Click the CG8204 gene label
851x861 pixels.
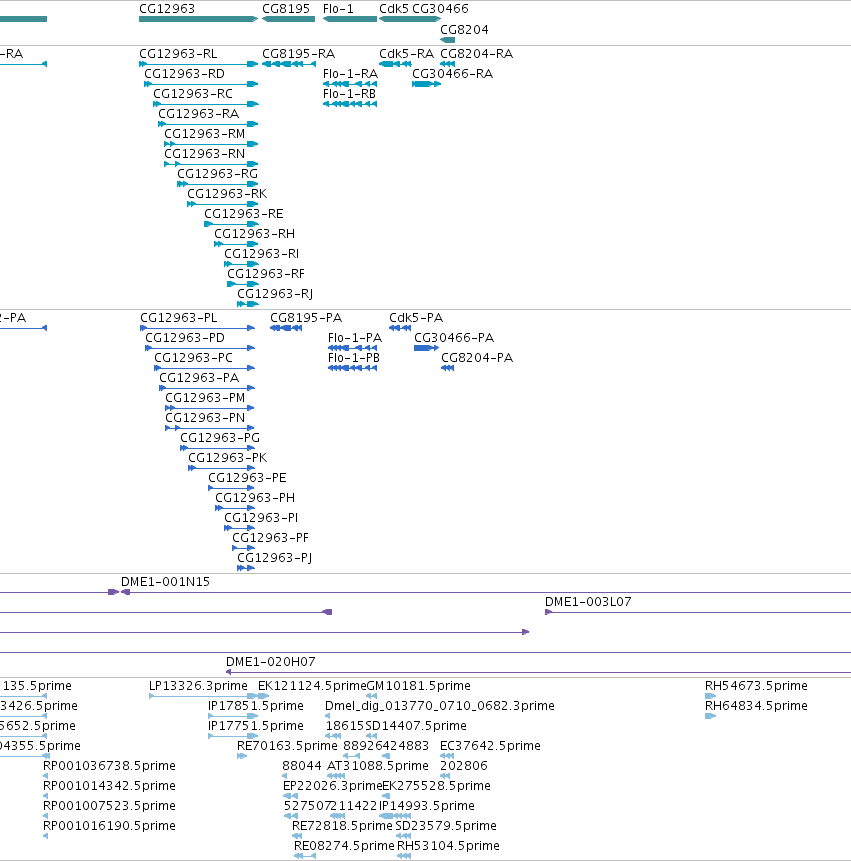coord(464,30)
